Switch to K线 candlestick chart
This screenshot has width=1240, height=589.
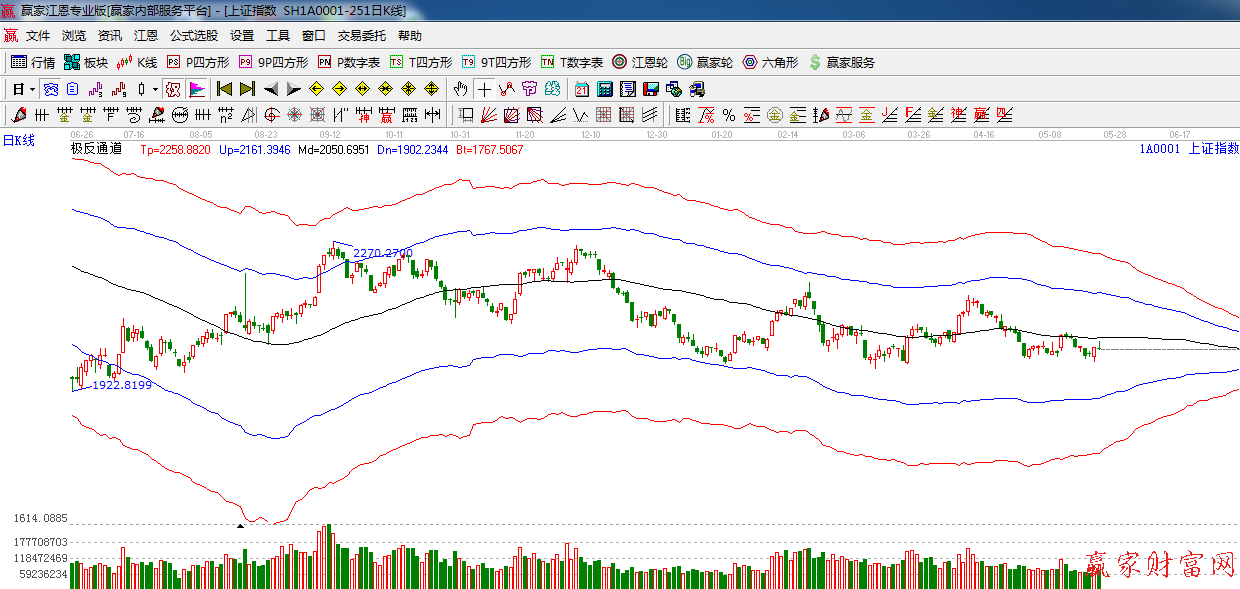pyautogui.click(x=137, y=62)
